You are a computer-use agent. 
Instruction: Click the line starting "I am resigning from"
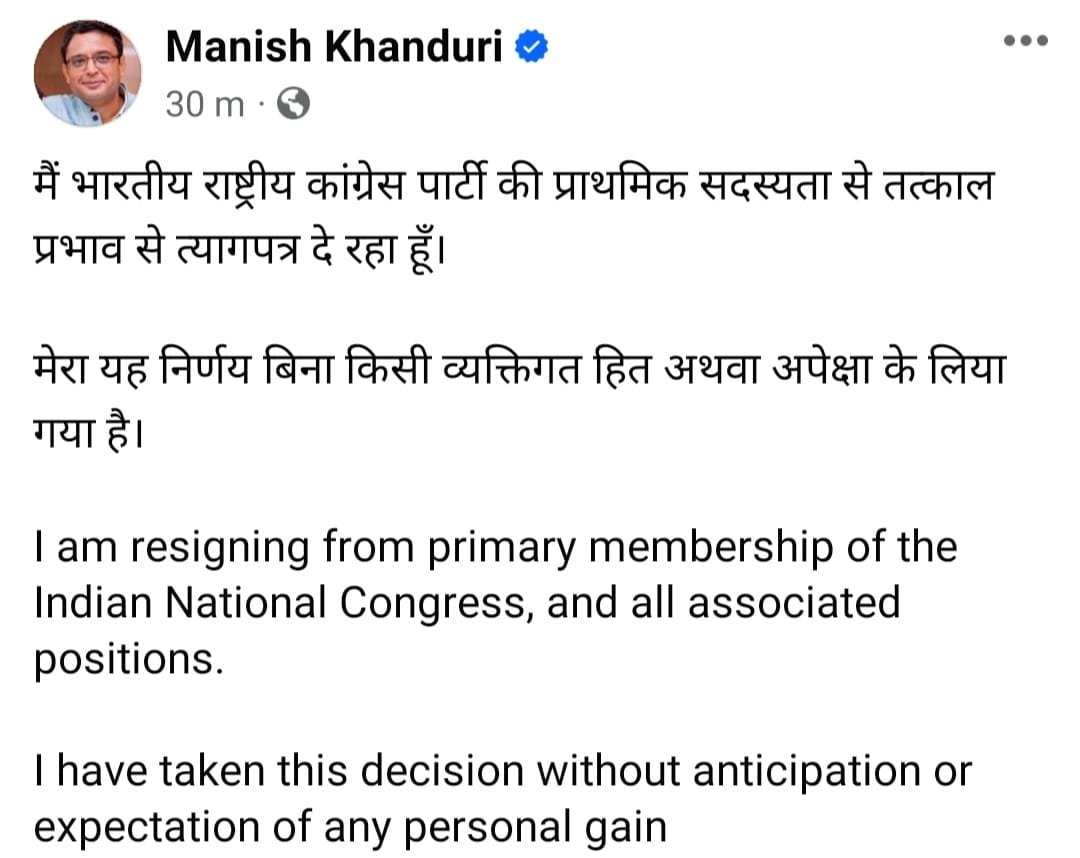[x=495, y=547]
